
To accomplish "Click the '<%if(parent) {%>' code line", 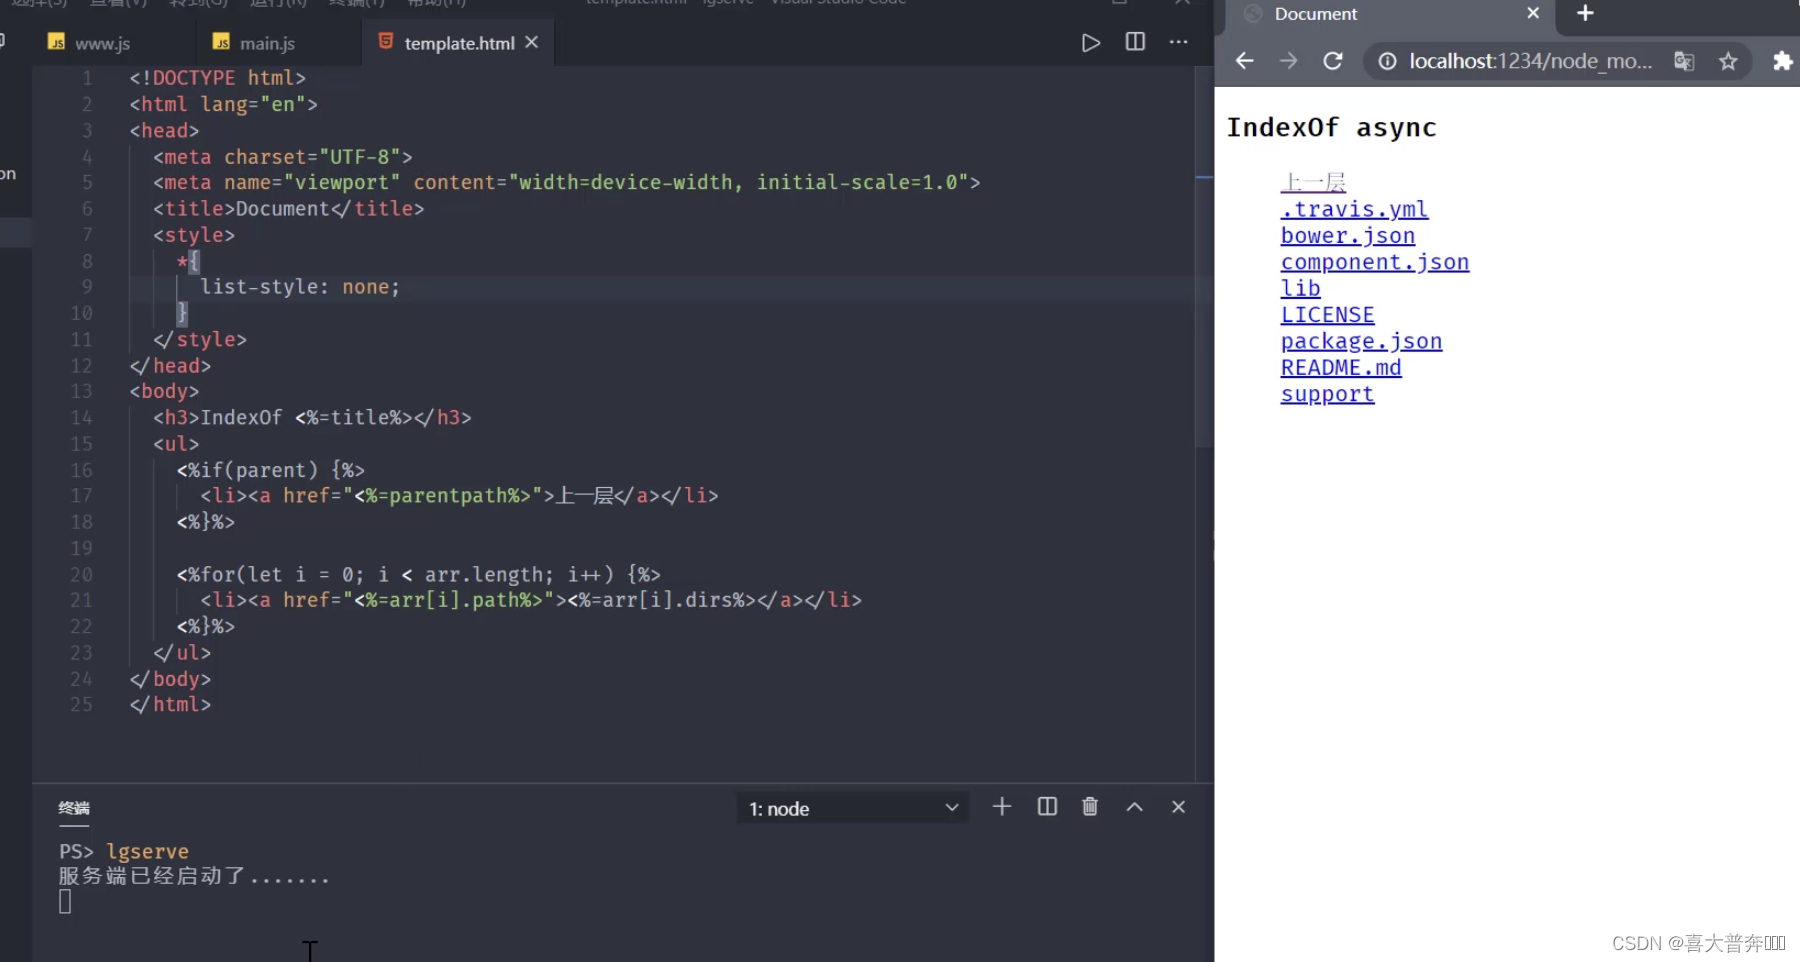I will 270,470.
